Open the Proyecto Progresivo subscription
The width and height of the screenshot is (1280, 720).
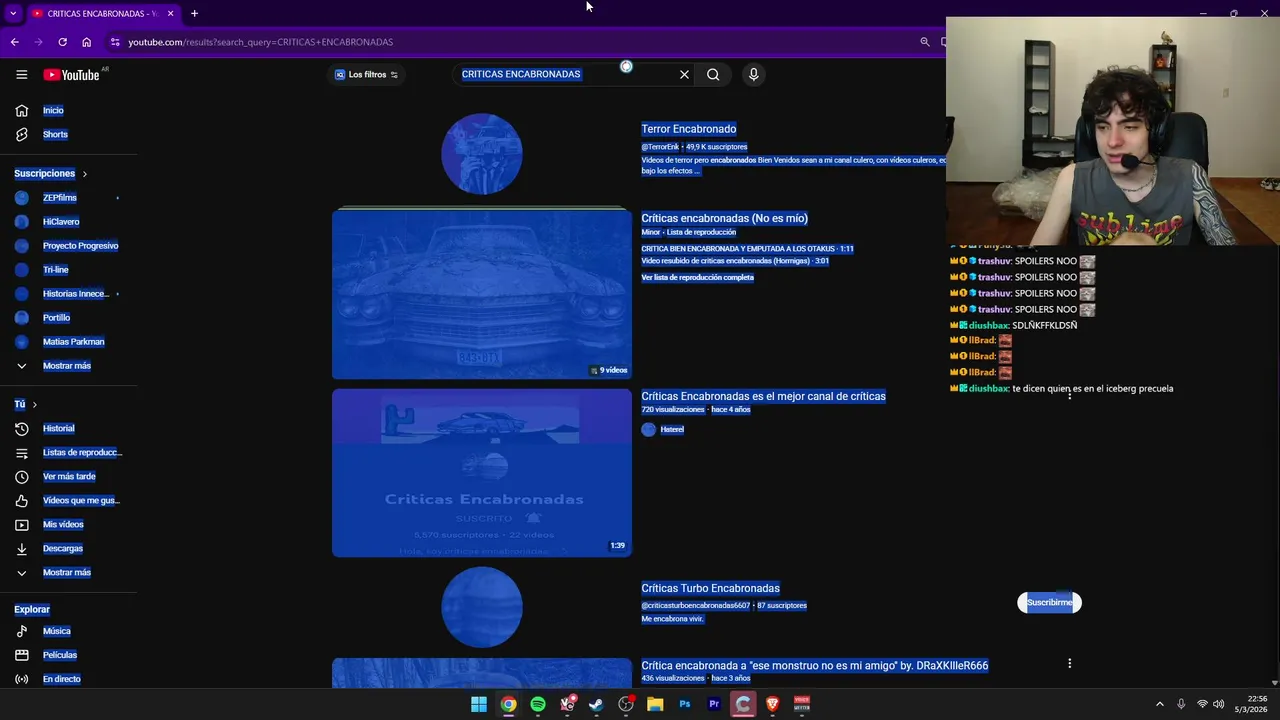click(x=80, y=245)
